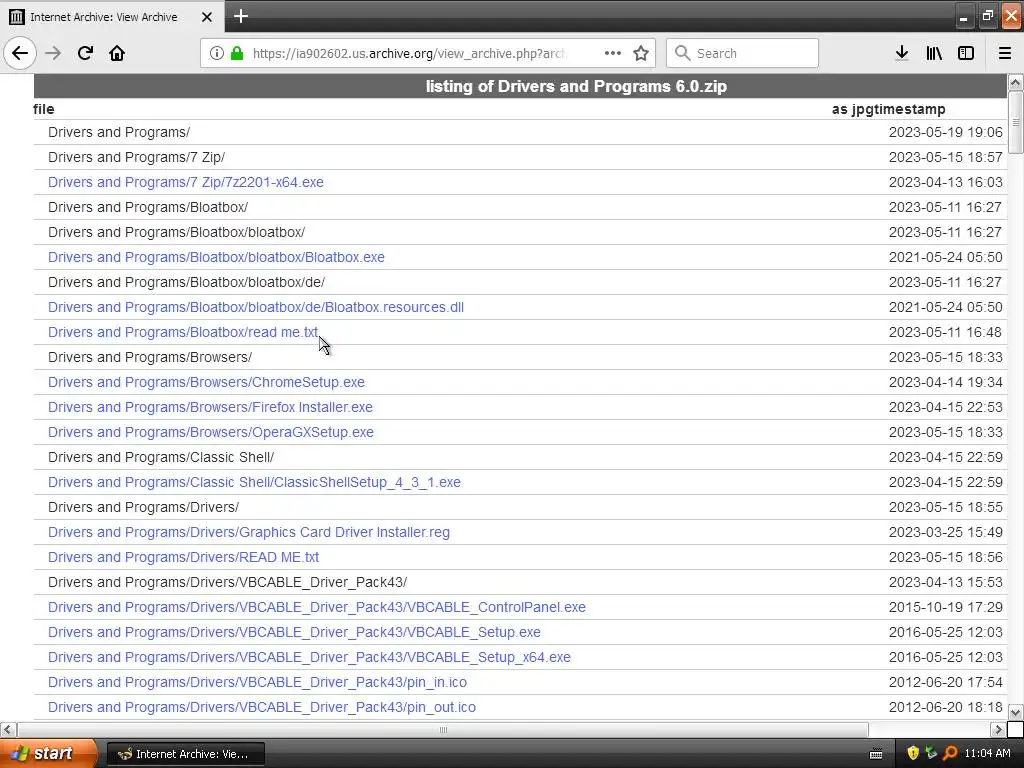Toggle the sidebars view icon
This screenshot has height=768, width=1024.
click(966, 53)
